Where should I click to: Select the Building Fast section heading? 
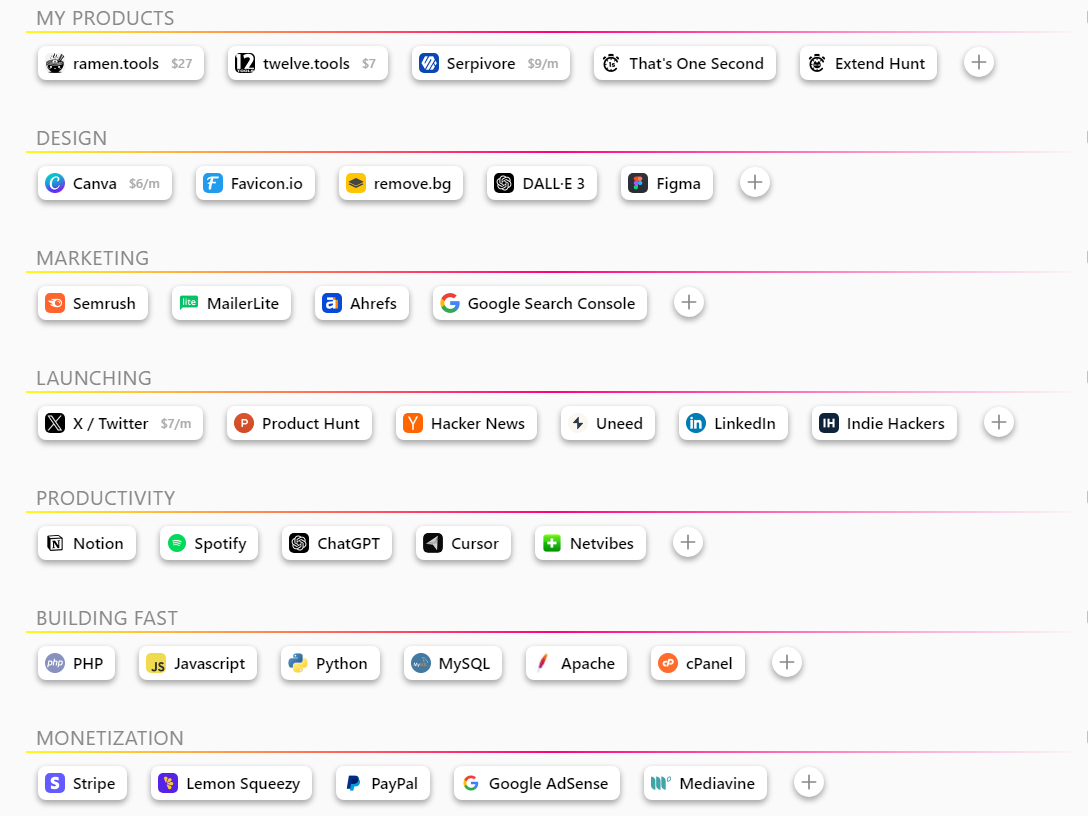[x=107, y=618]
